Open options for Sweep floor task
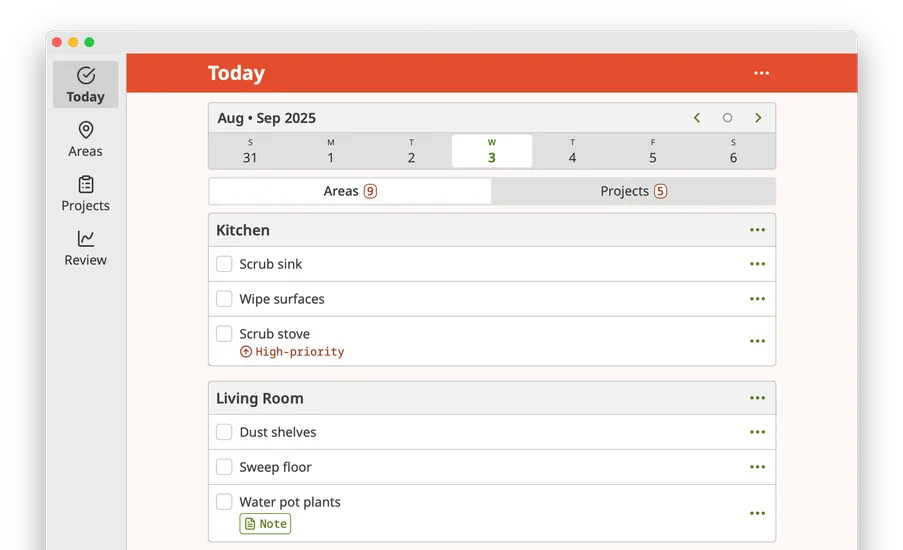The height and width of the screenshot is (550, 903). click(x=757, y=467)
